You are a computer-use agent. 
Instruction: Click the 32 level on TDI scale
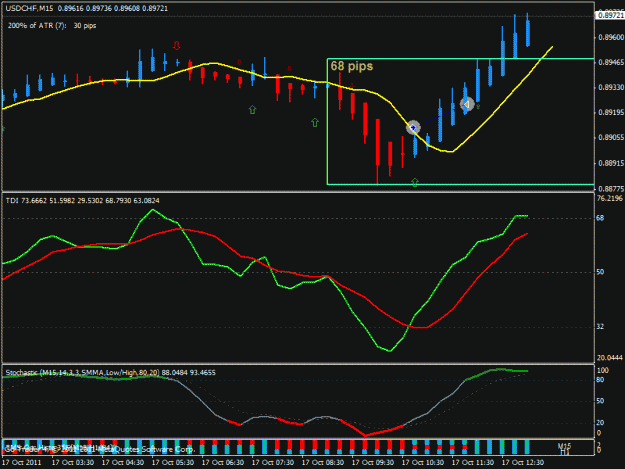tap(600, 326)
